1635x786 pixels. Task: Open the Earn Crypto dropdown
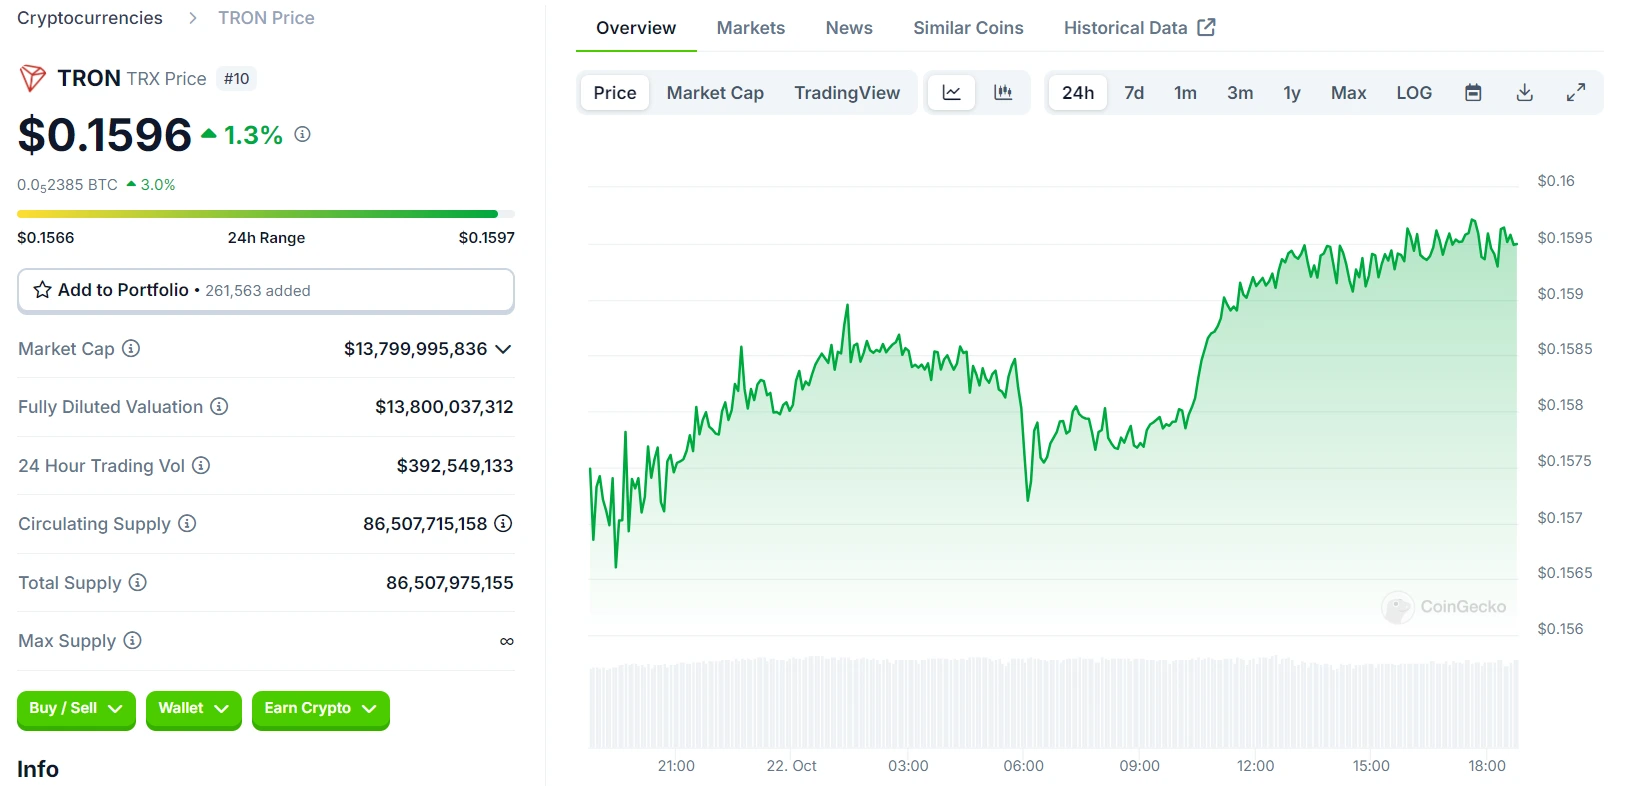(320, 709)
